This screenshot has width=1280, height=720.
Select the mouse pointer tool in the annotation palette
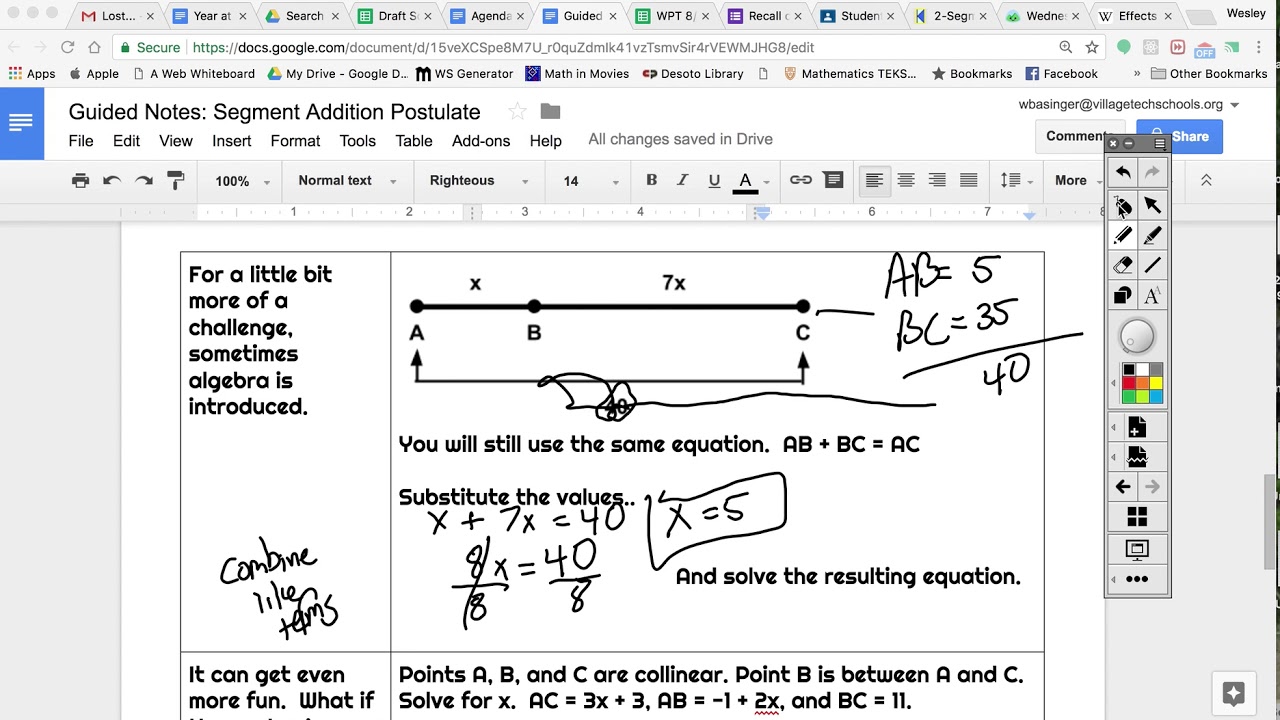(x=1123, y=205)
